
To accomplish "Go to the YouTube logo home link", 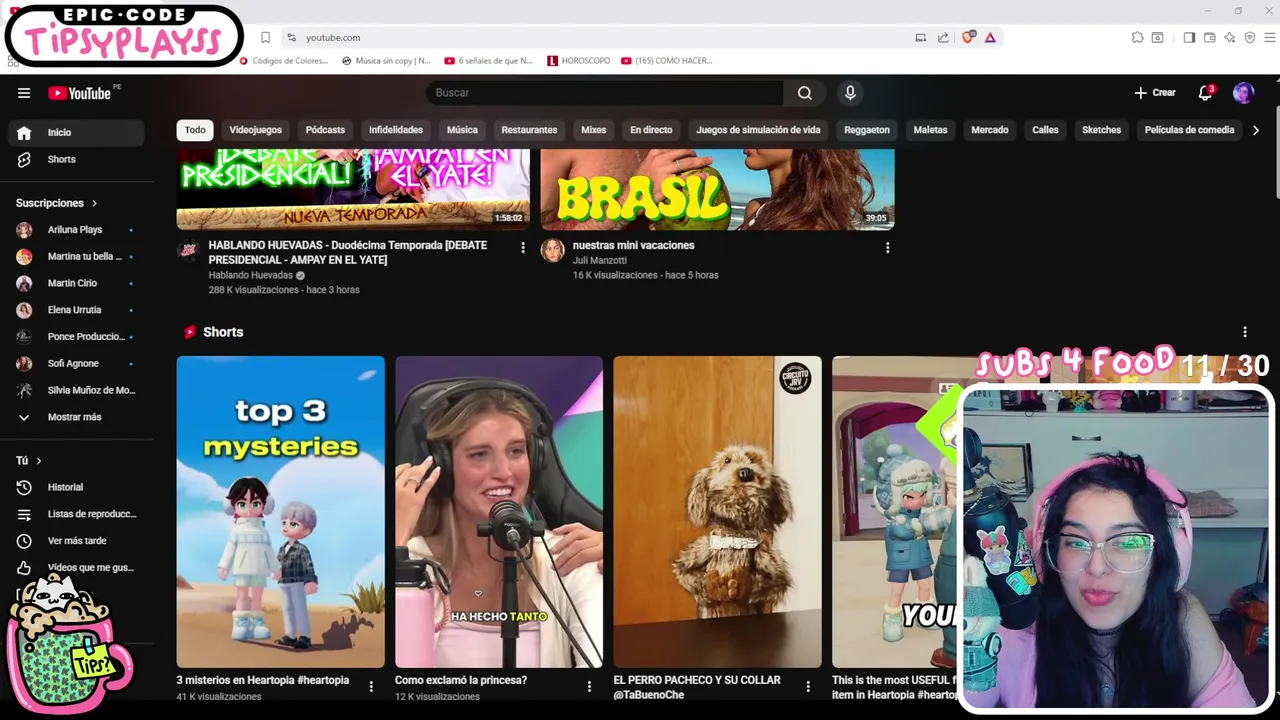I will point(80,93).
